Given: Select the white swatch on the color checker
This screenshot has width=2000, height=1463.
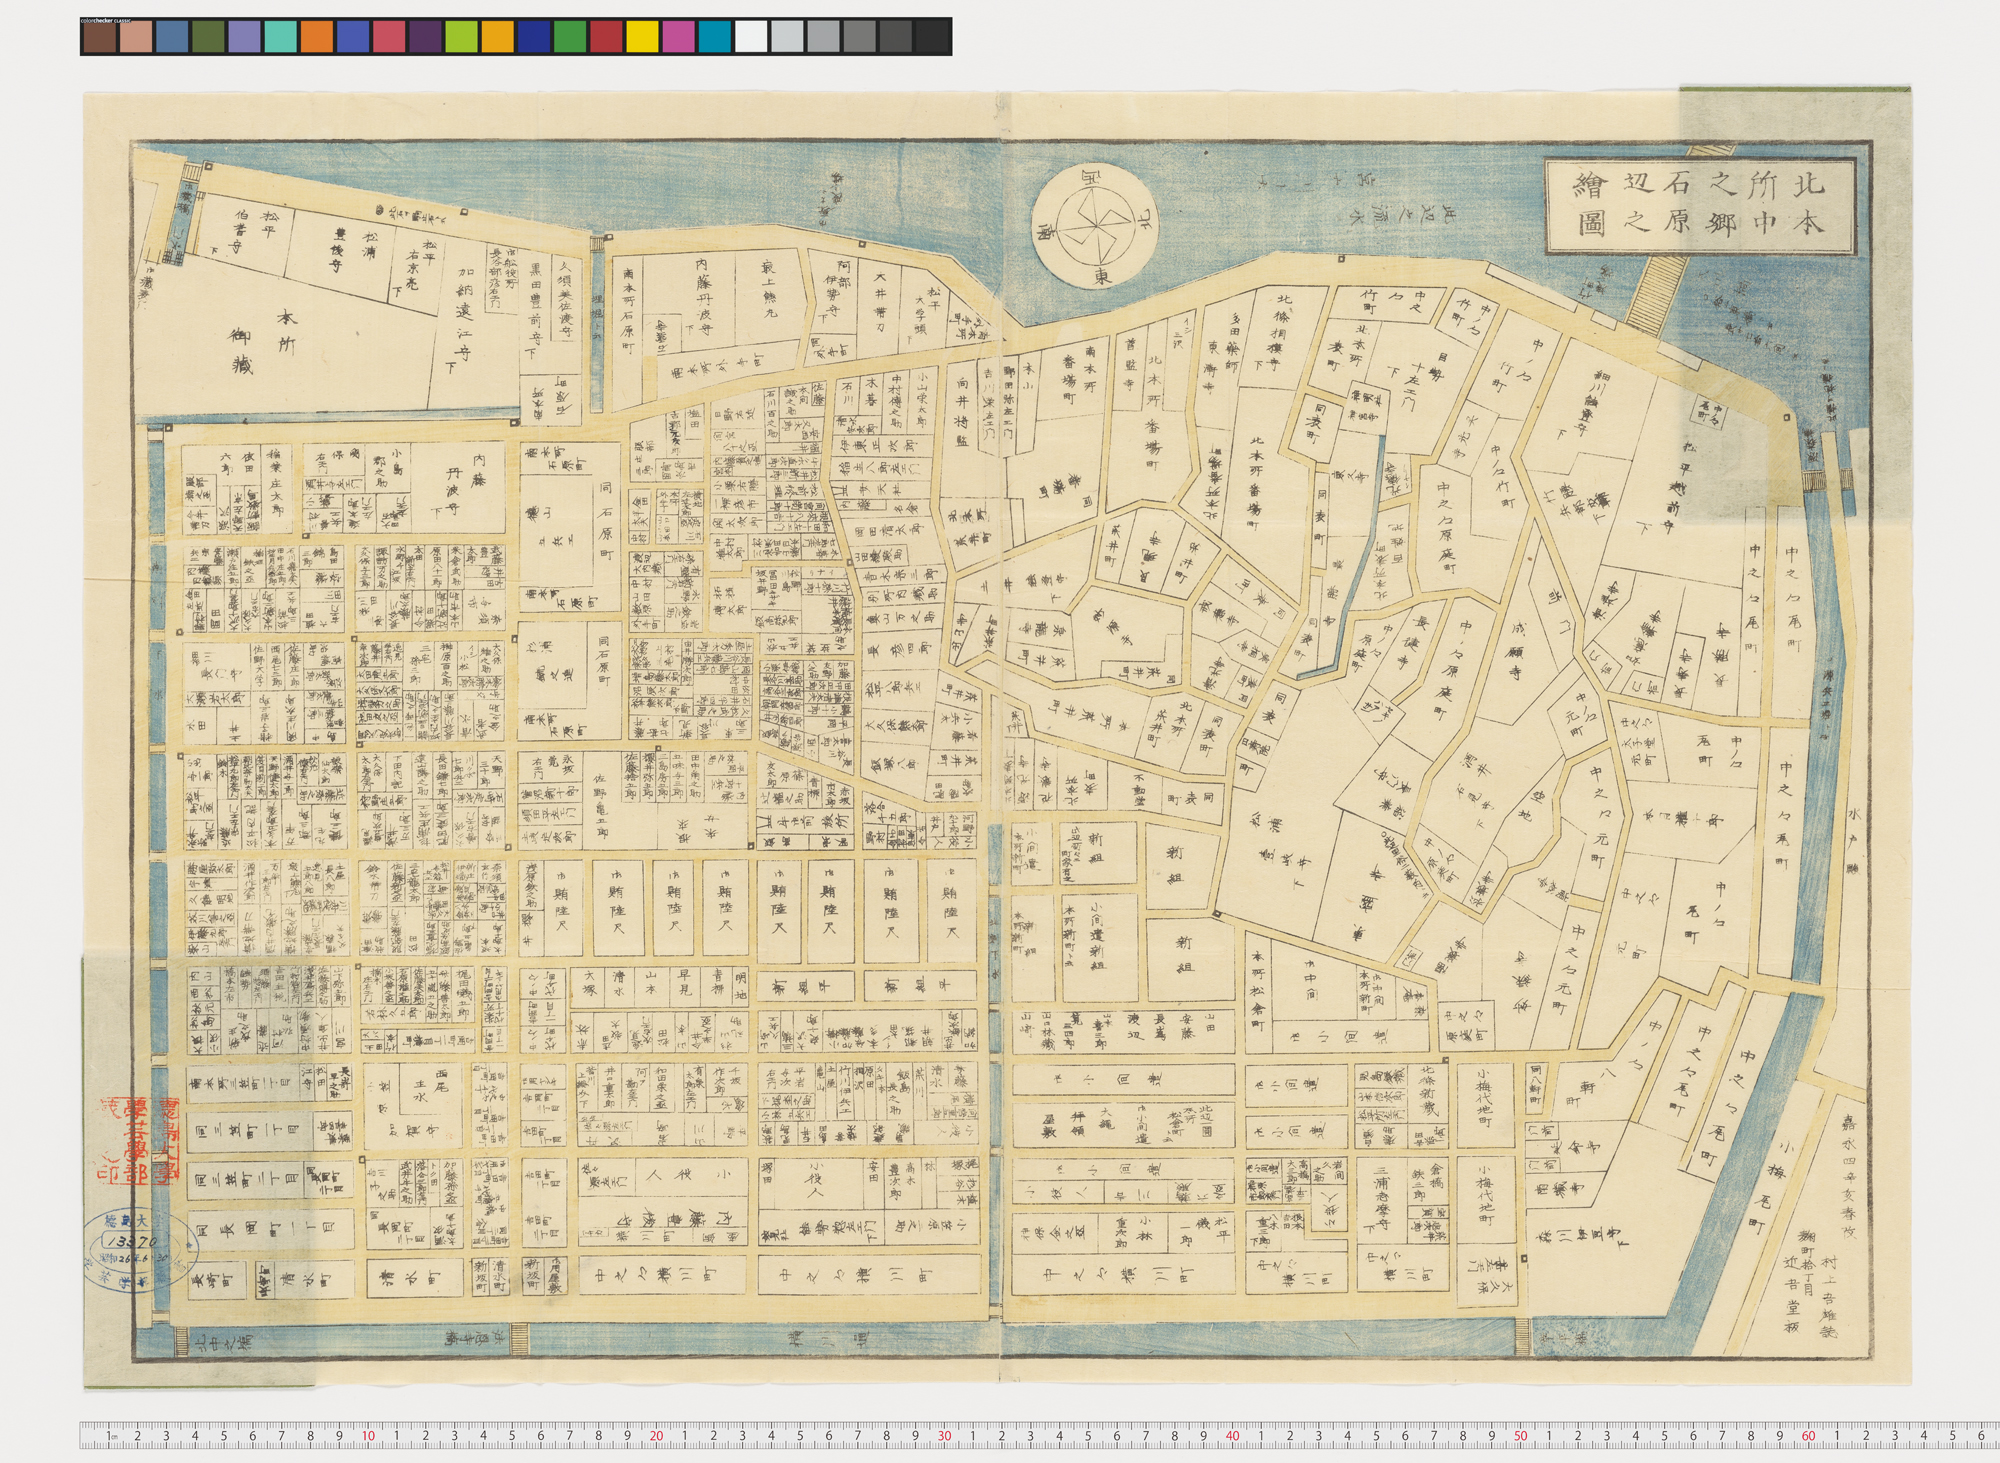Looking at the screenshot, I should (x=751, y=37).
